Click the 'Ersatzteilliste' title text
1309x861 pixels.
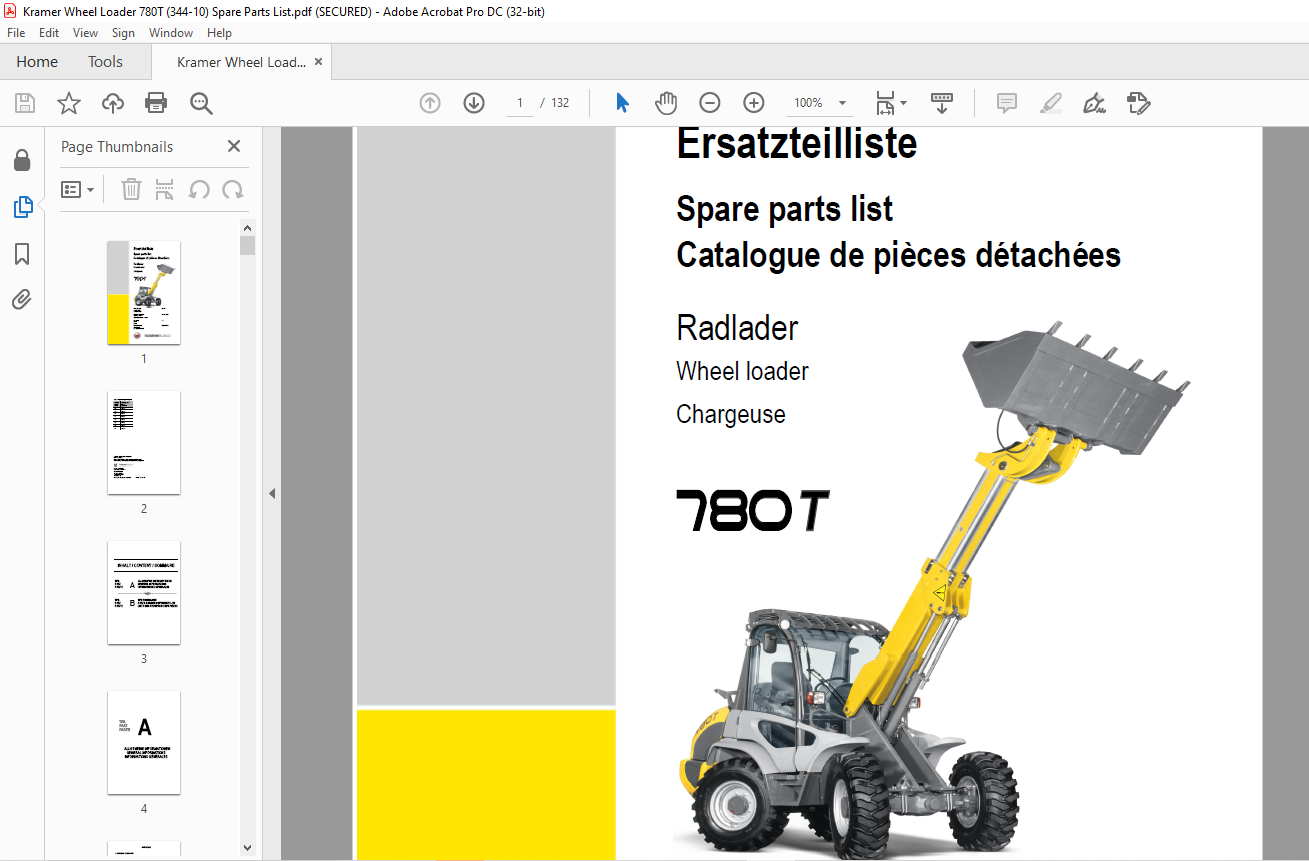(x=796, y=144)
